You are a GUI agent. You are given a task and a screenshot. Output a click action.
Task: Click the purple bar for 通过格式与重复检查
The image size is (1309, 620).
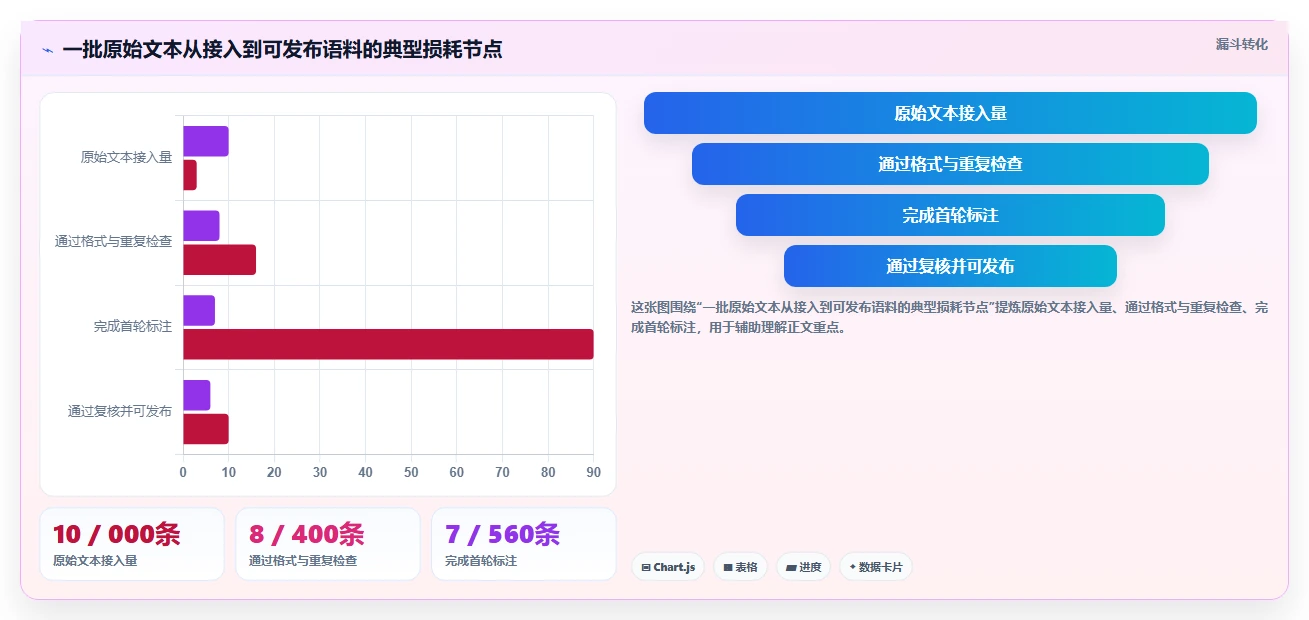click(201, 226)
